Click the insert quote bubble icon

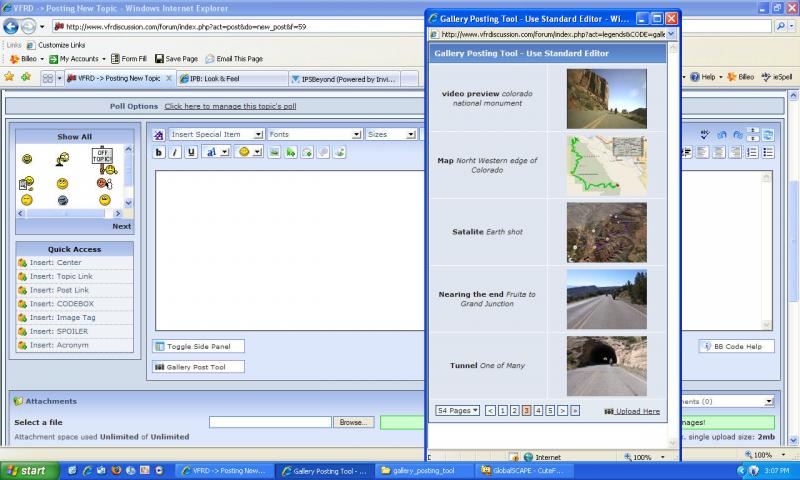pyautogui.click(x=323, y=152)
